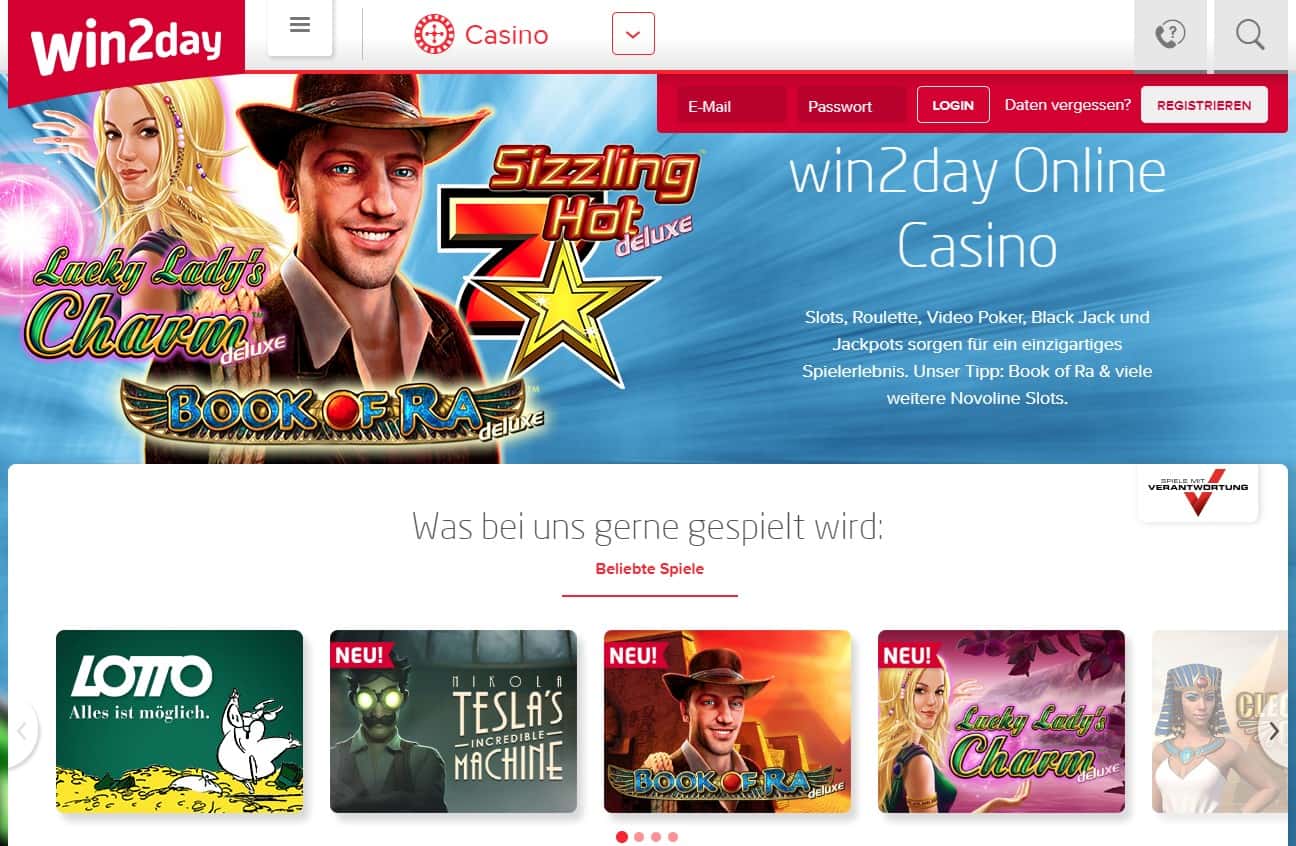Click the Spiele mit Verantwortung badge
The height and width of the screenshot is (846, 1296).
pos(1198,493)
